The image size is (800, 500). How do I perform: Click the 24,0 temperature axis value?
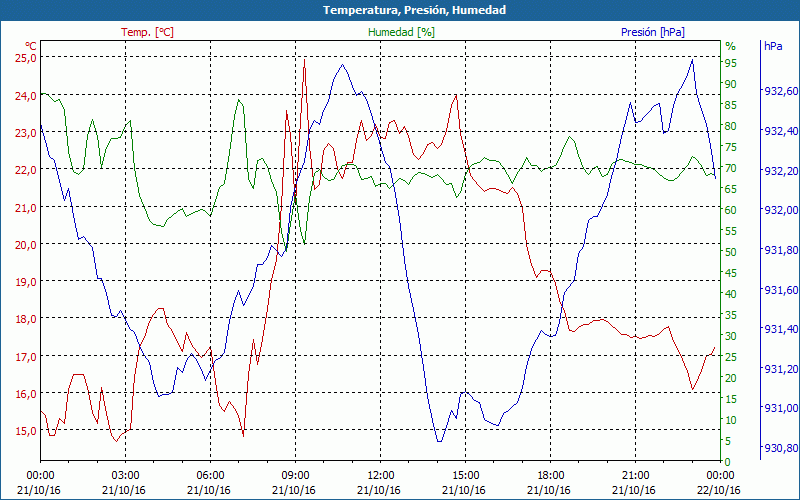point(26,95)
